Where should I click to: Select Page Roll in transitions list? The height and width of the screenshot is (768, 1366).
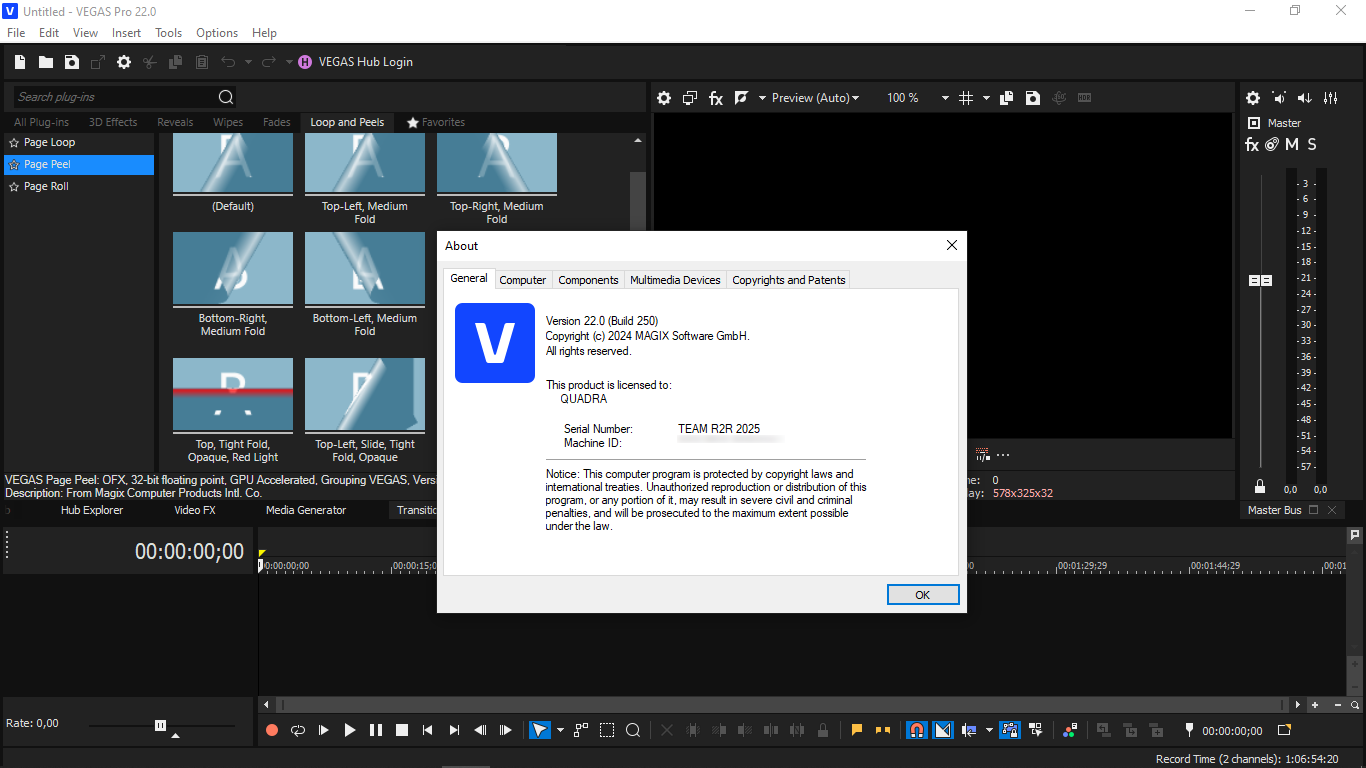79,186
